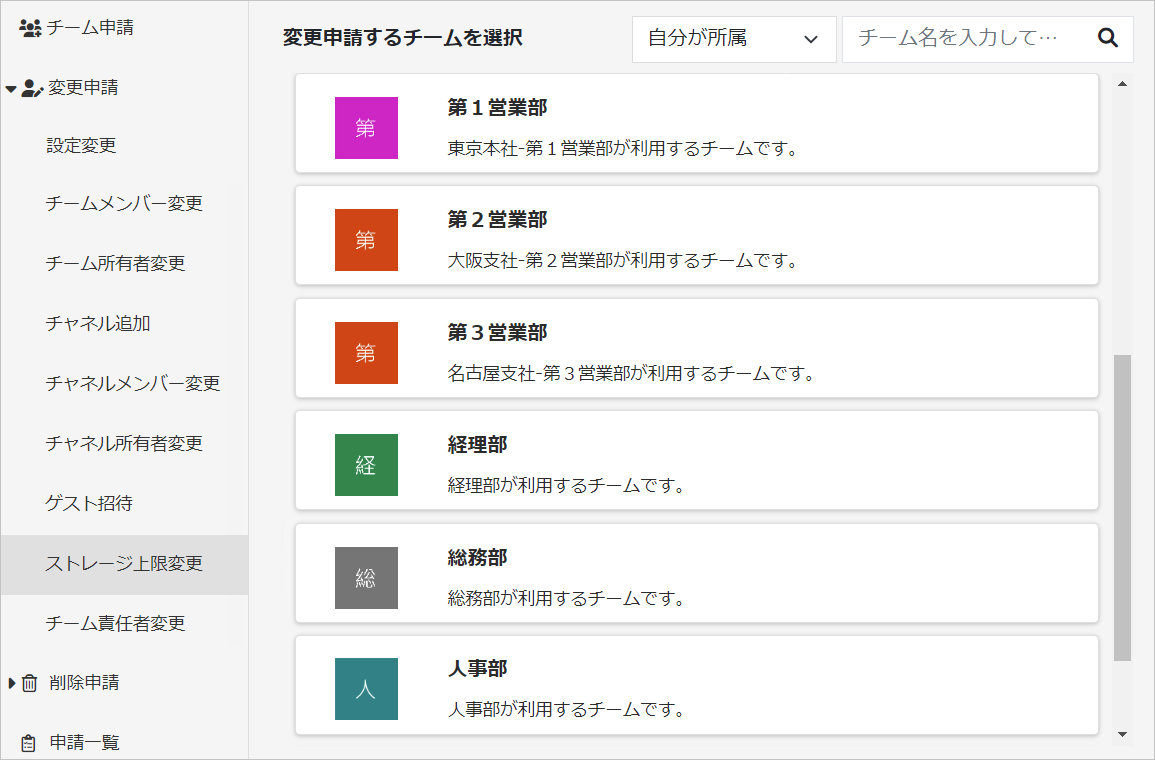This screenshot has height=760, width=1155.
Task: Click the scrollbar up arrow
Action: point(1122,84)
